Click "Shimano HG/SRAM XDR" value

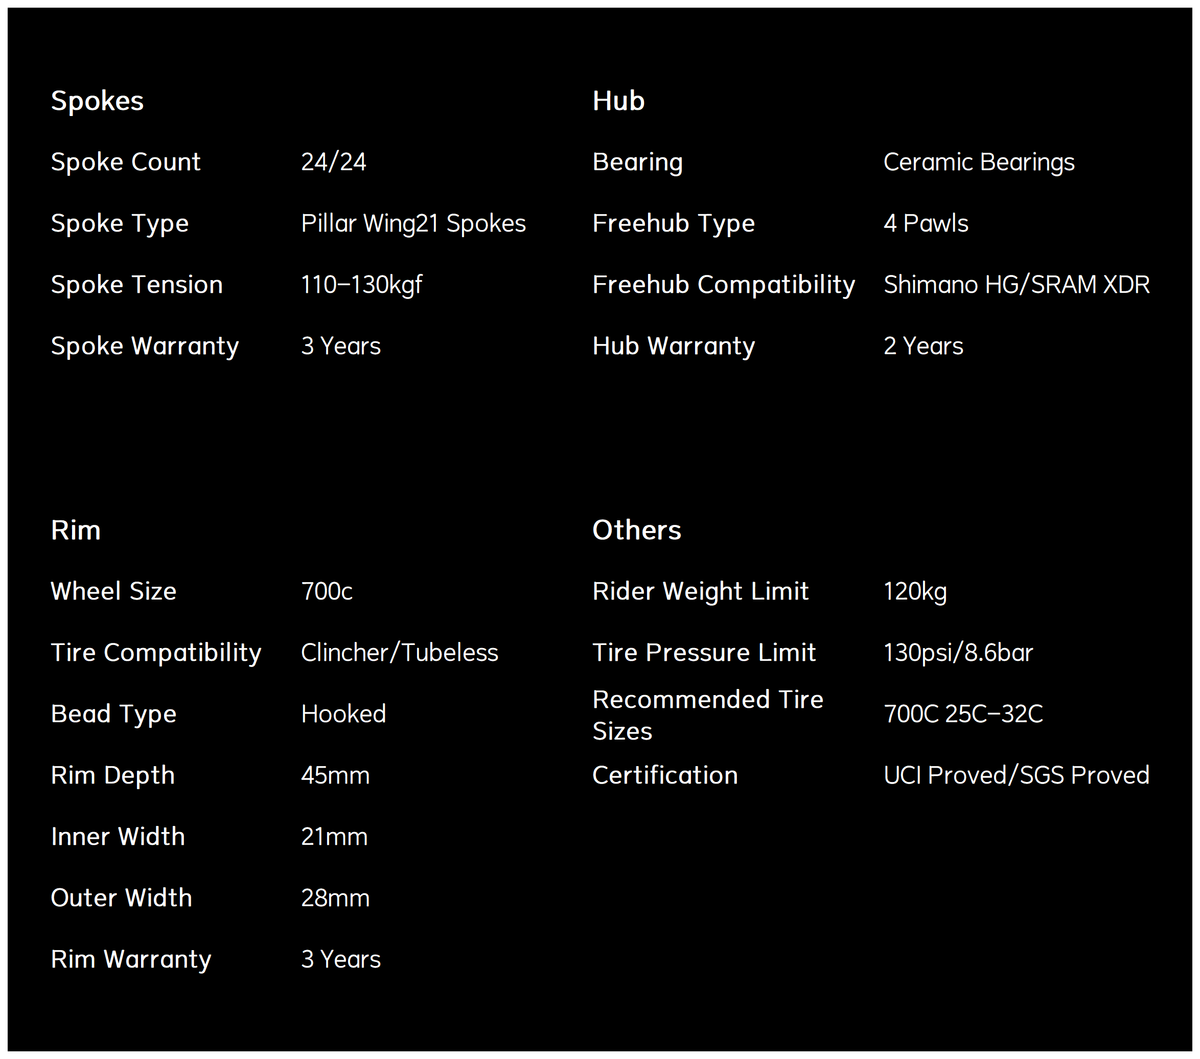(1017, 285)
